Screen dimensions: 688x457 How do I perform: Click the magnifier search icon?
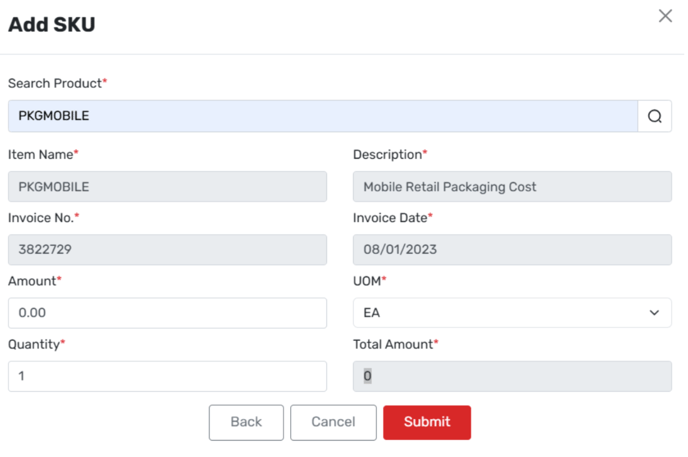pyautogui.click(x=654, y=116)
